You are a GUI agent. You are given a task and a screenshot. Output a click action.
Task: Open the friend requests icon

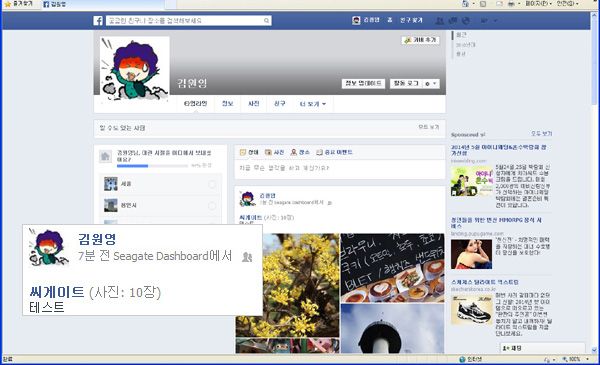pyautogui.click(x=440, y=21)
